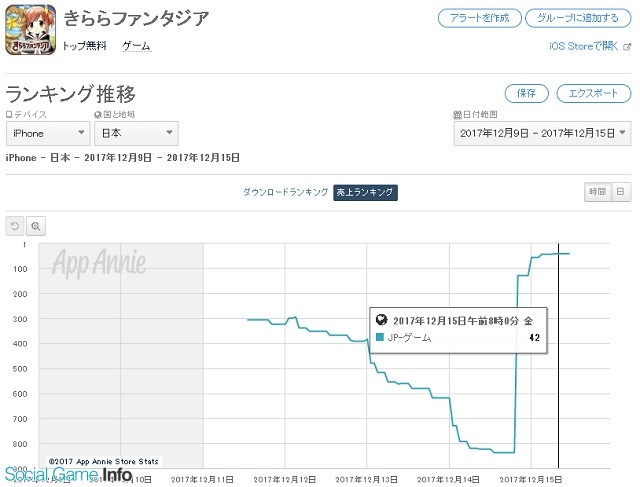Select the 売上ランキング tab

tap(365, 192)
